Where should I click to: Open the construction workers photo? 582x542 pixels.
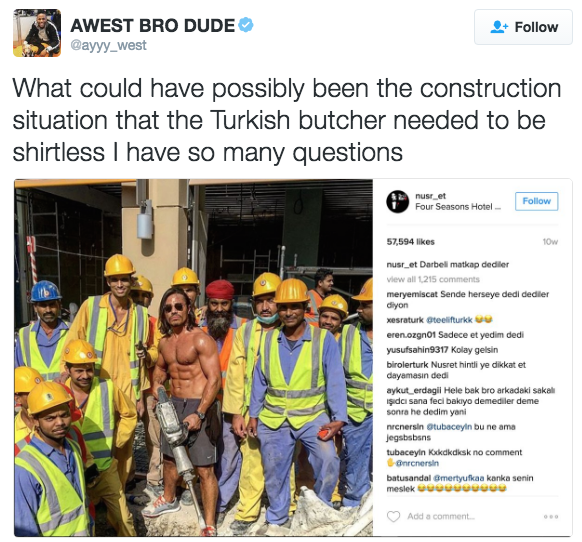(x=193, y=357)
